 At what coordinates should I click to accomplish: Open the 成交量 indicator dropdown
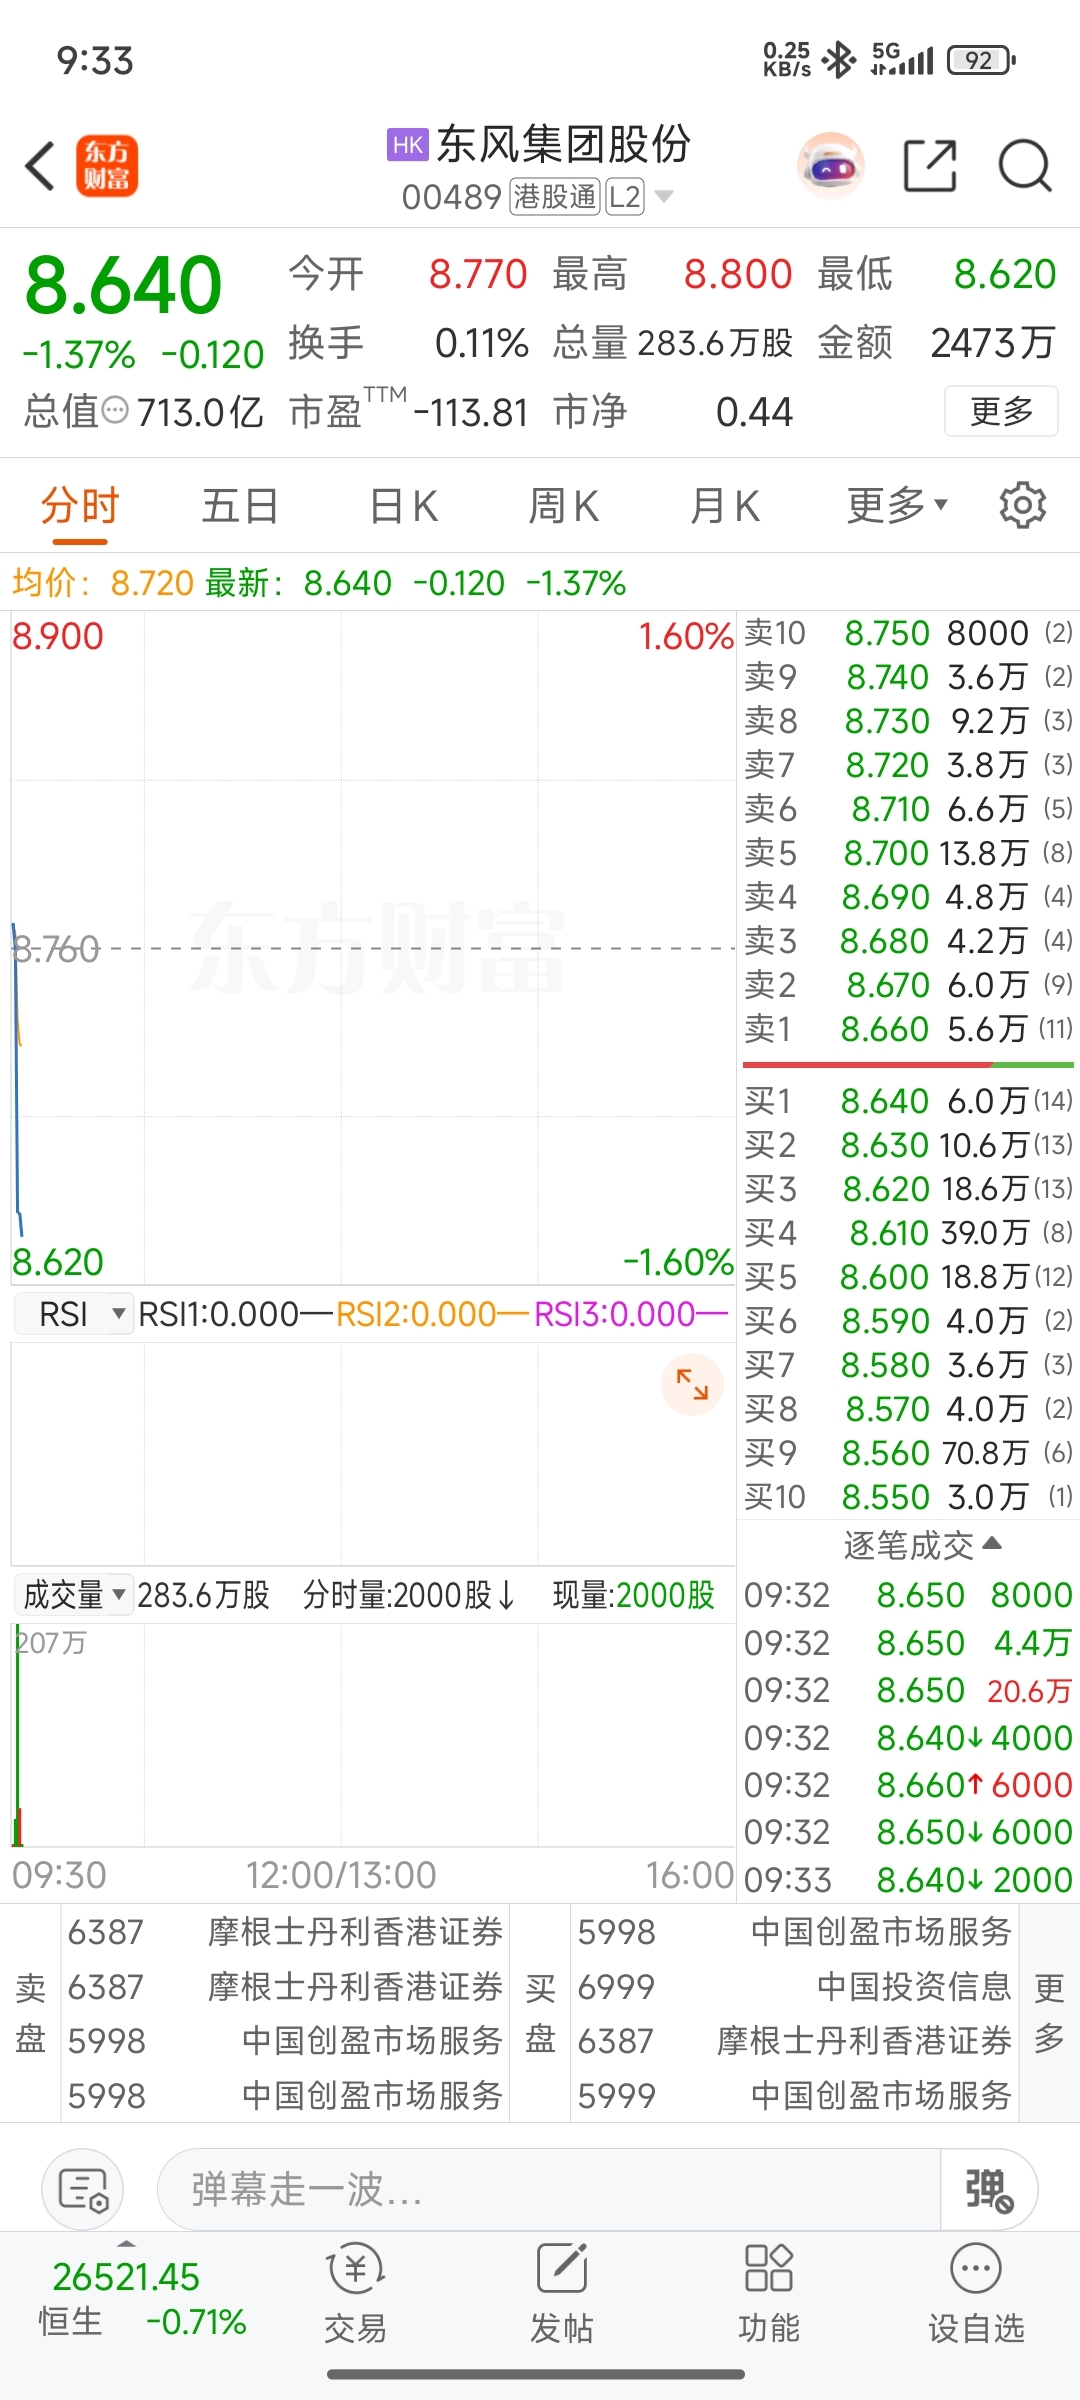[x=74, y=1595]
